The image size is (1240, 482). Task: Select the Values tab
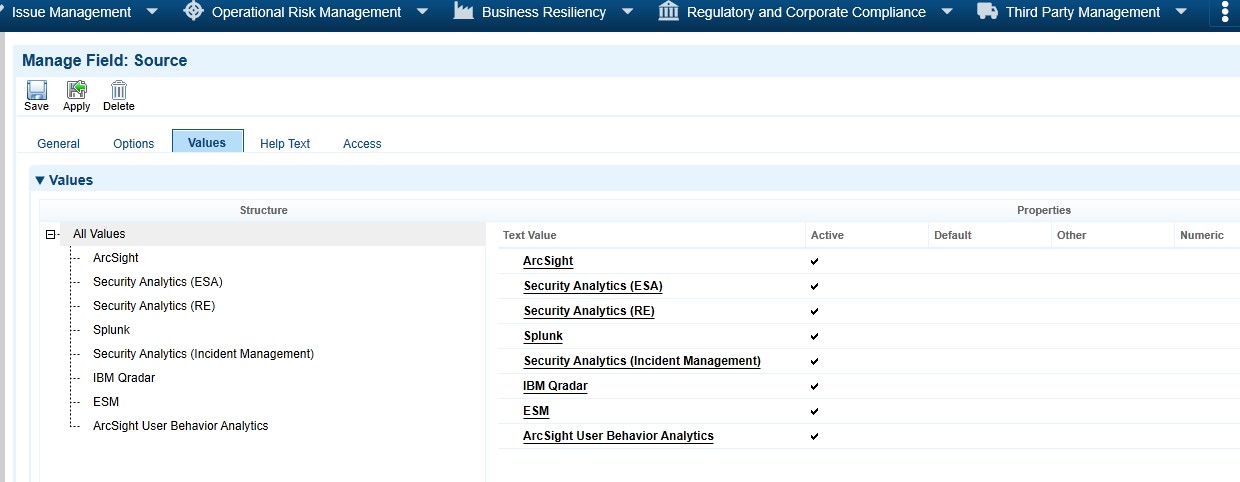(x=207, y=142)
